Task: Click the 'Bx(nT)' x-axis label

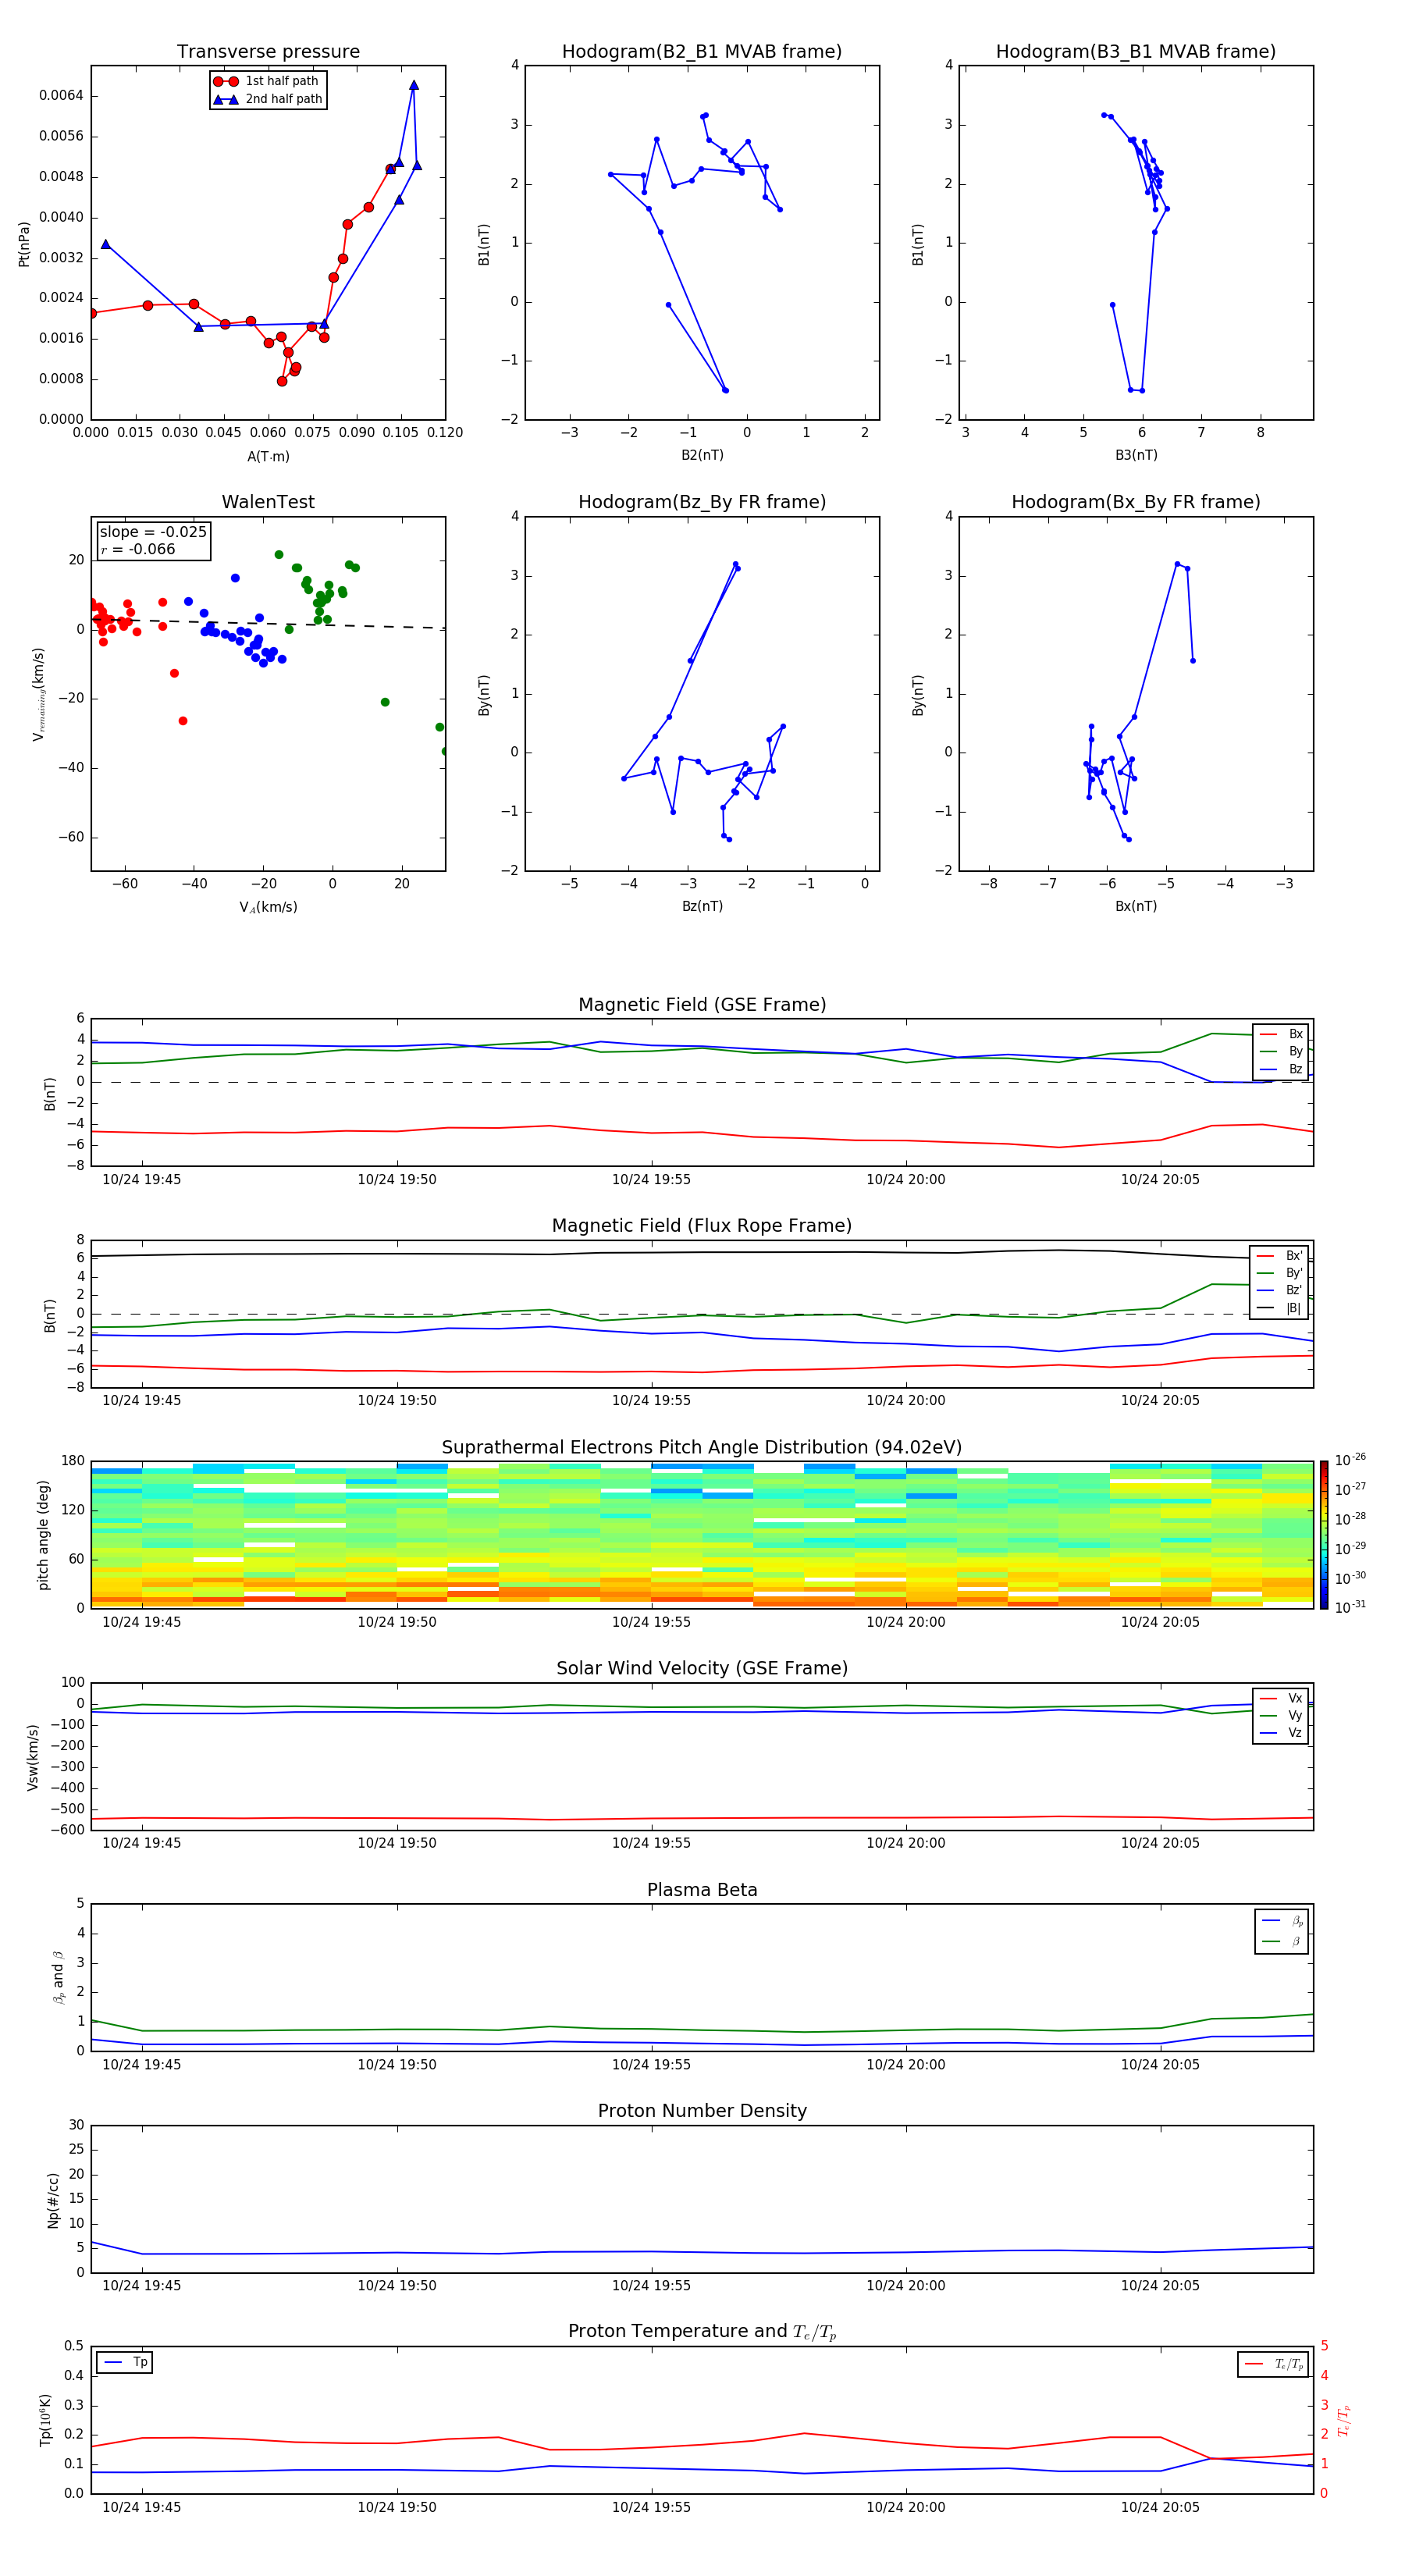Action: coord(1136,906)
